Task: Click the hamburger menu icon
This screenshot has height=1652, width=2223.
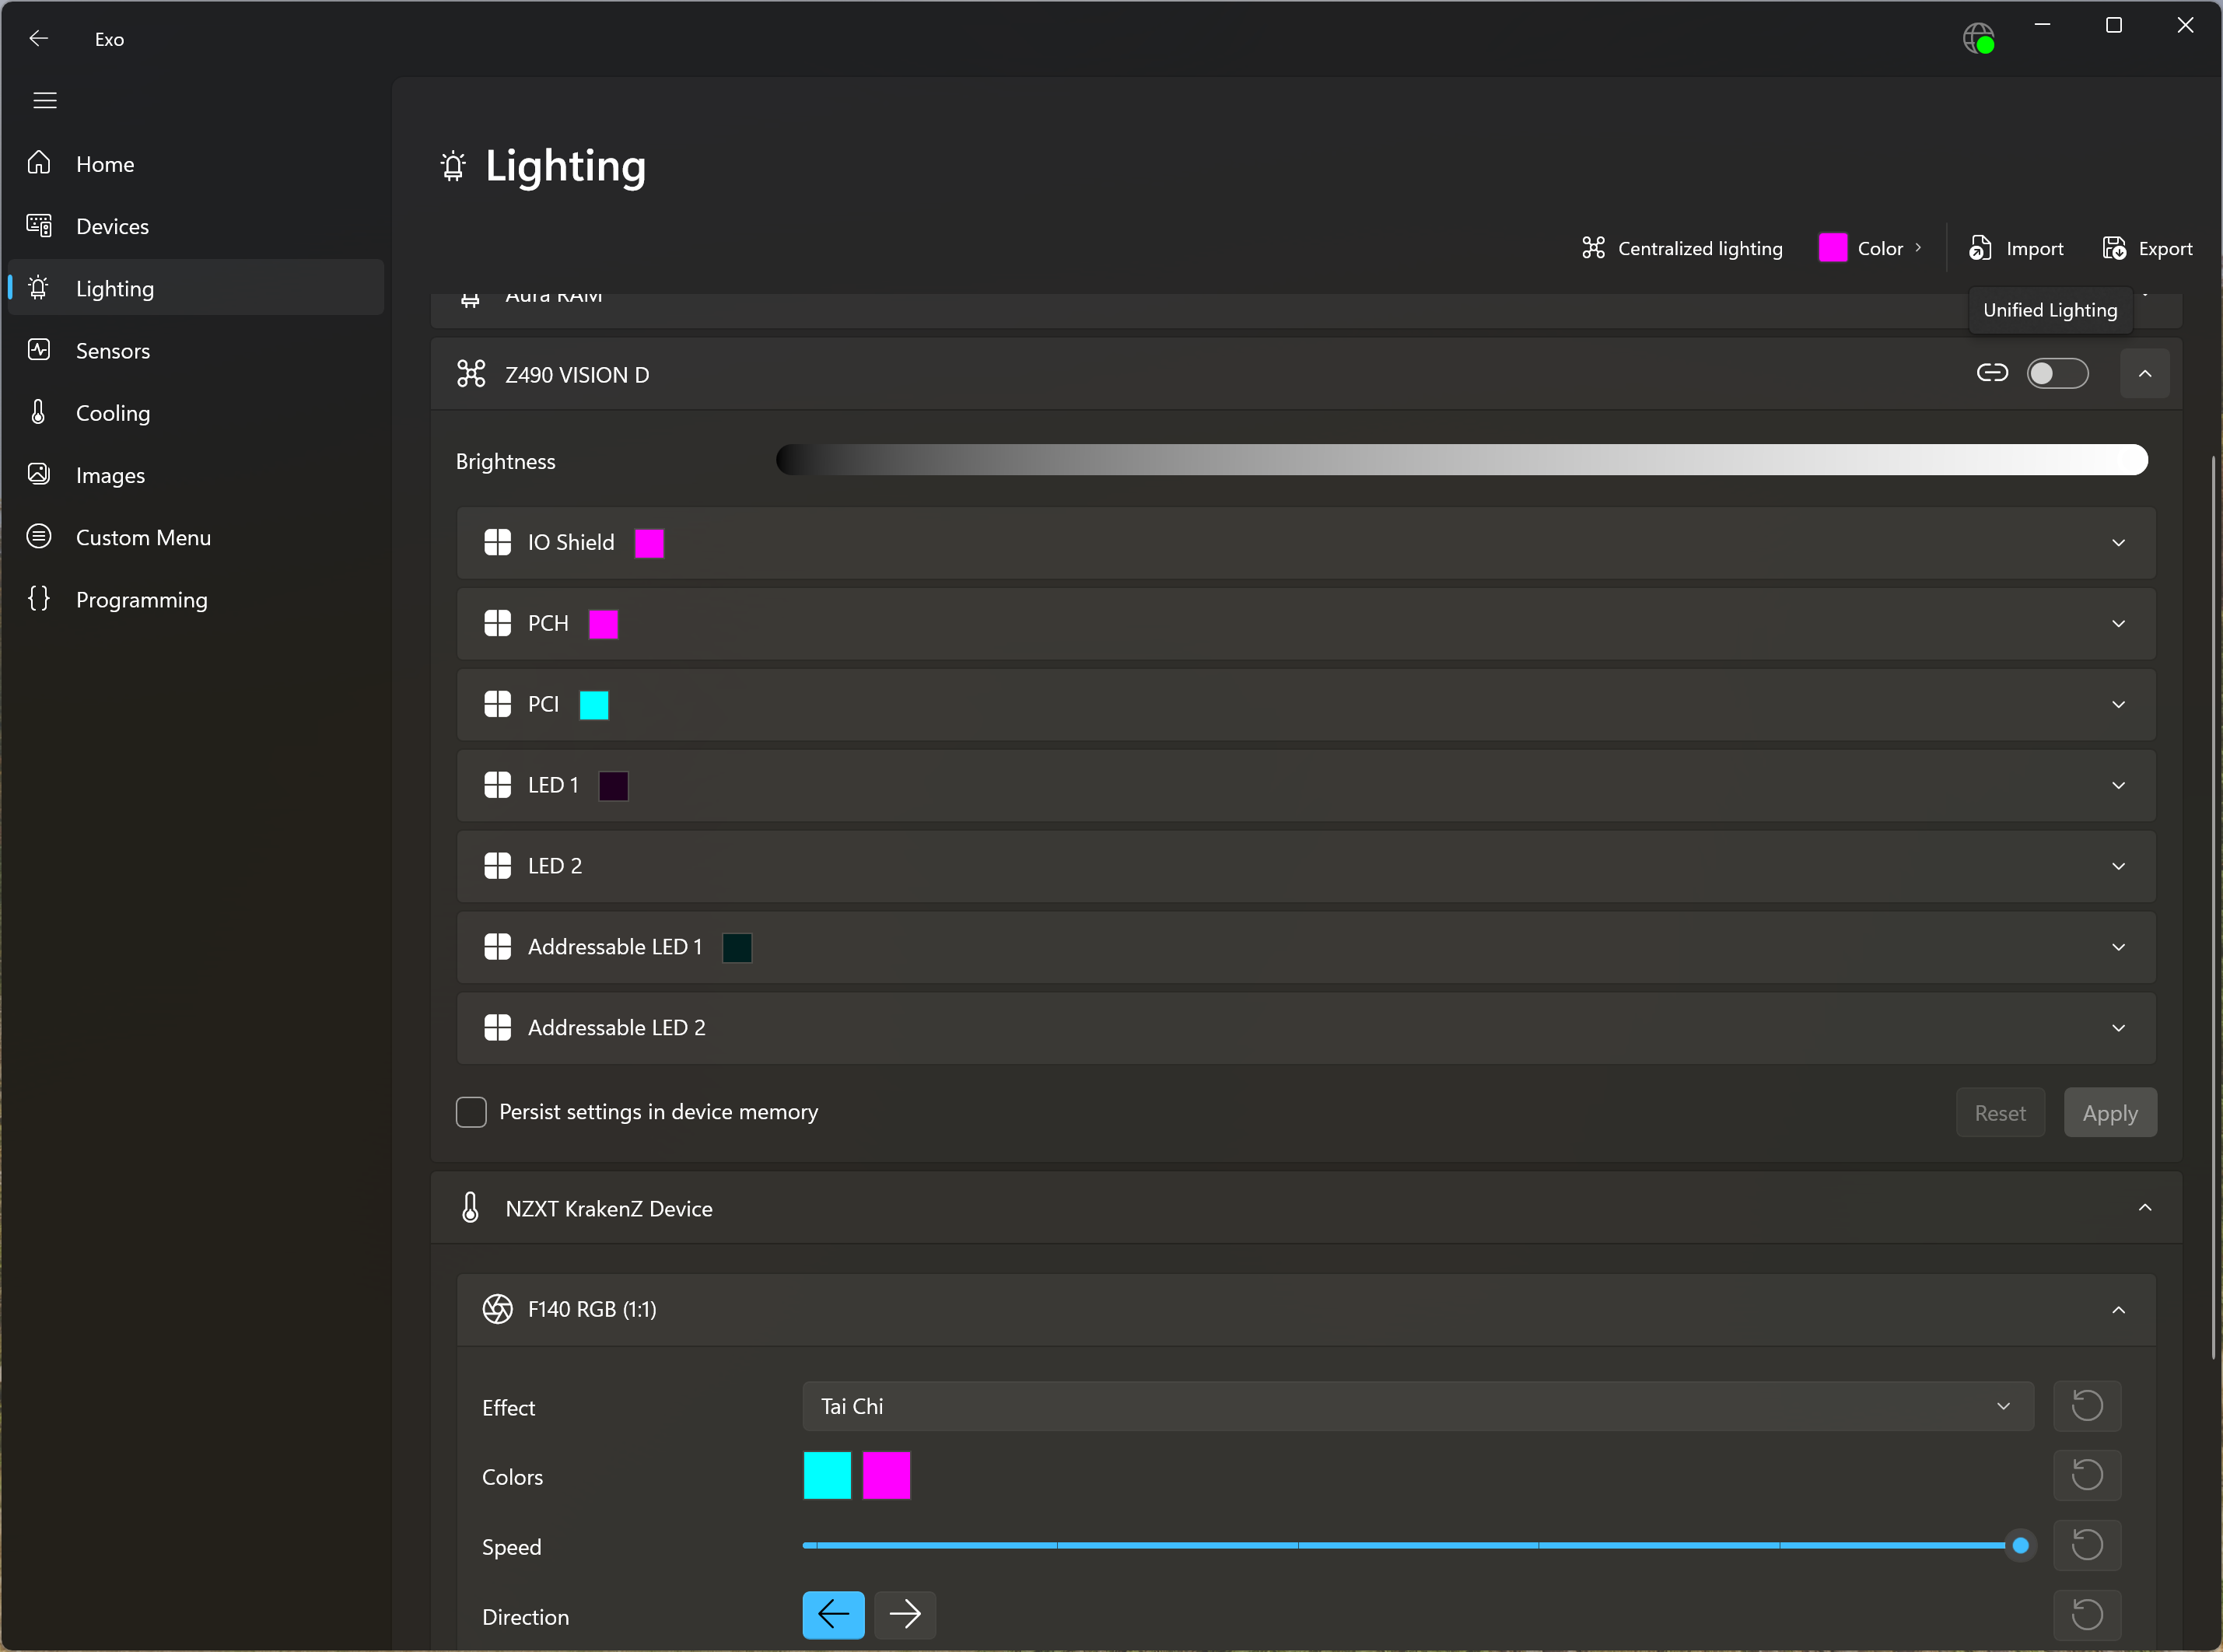Action: coord(45,100)
